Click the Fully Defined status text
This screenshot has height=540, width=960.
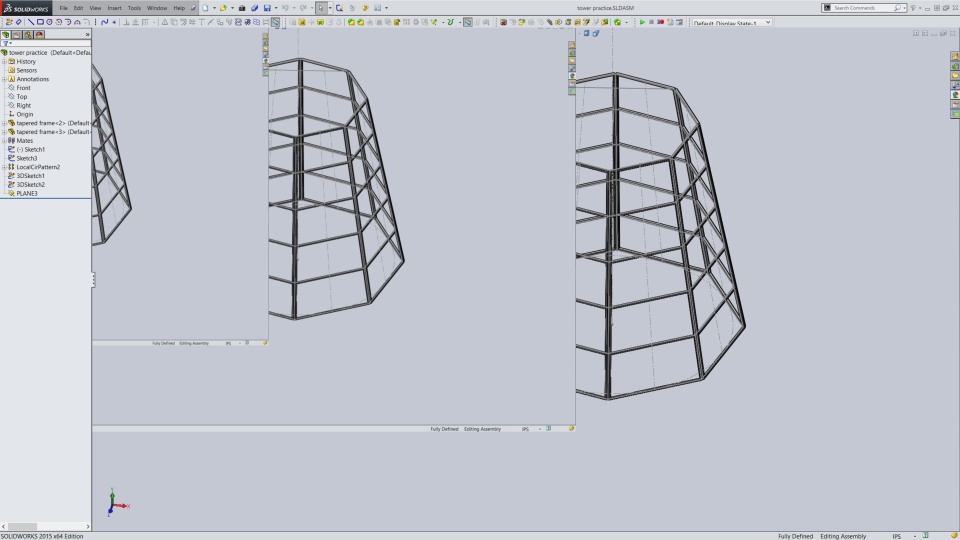point(795,536)
